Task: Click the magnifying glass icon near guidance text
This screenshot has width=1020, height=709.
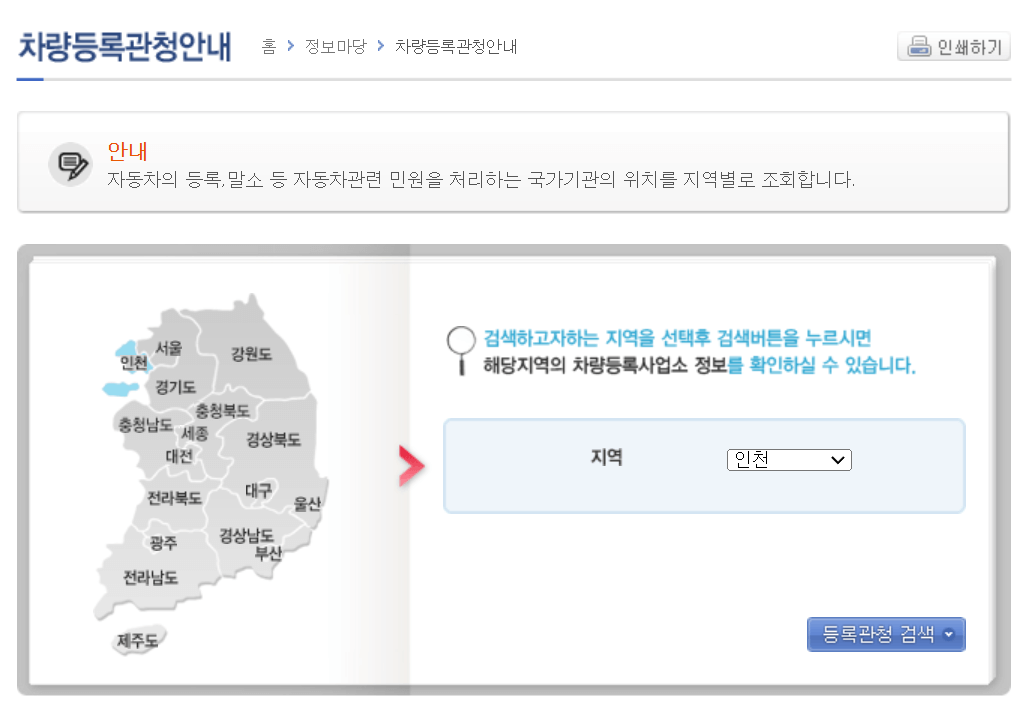Action: [x=460, y=340]
